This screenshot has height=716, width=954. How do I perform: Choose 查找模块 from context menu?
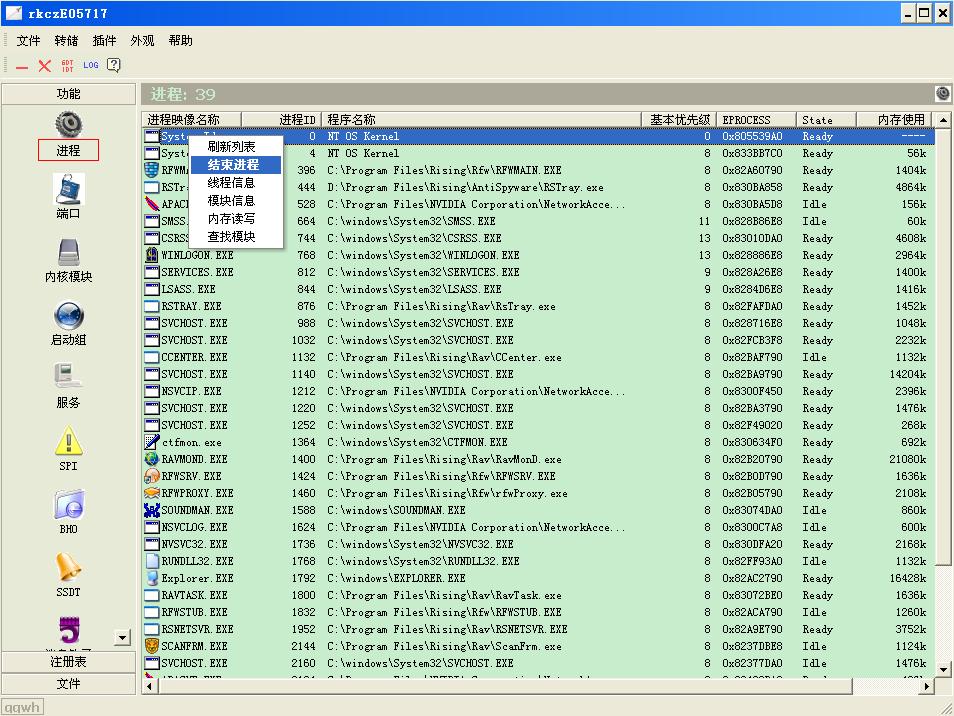click(236, 237)
